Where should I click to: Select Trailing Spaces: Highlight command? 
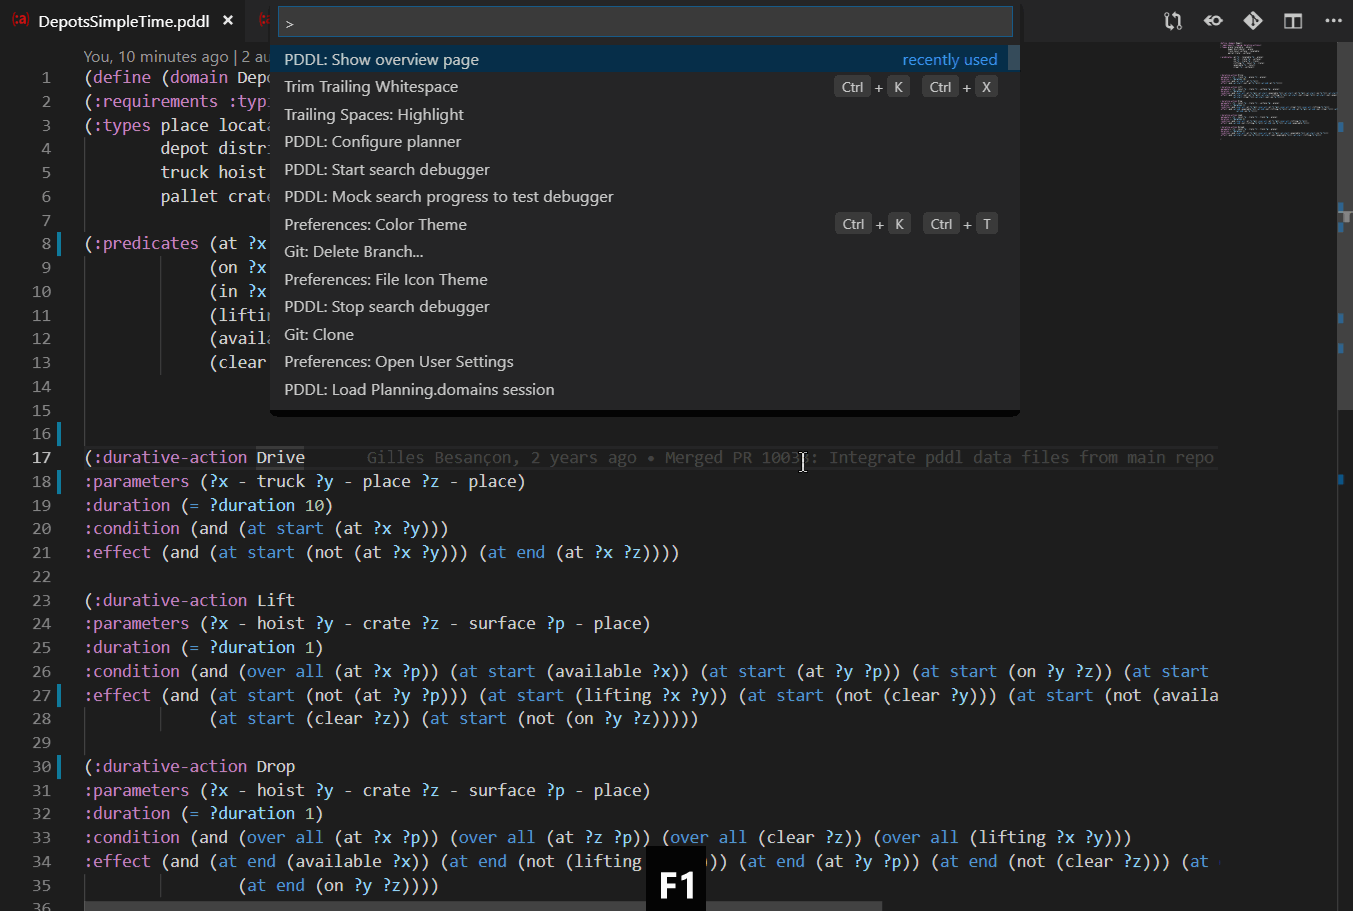click(645, 114)
